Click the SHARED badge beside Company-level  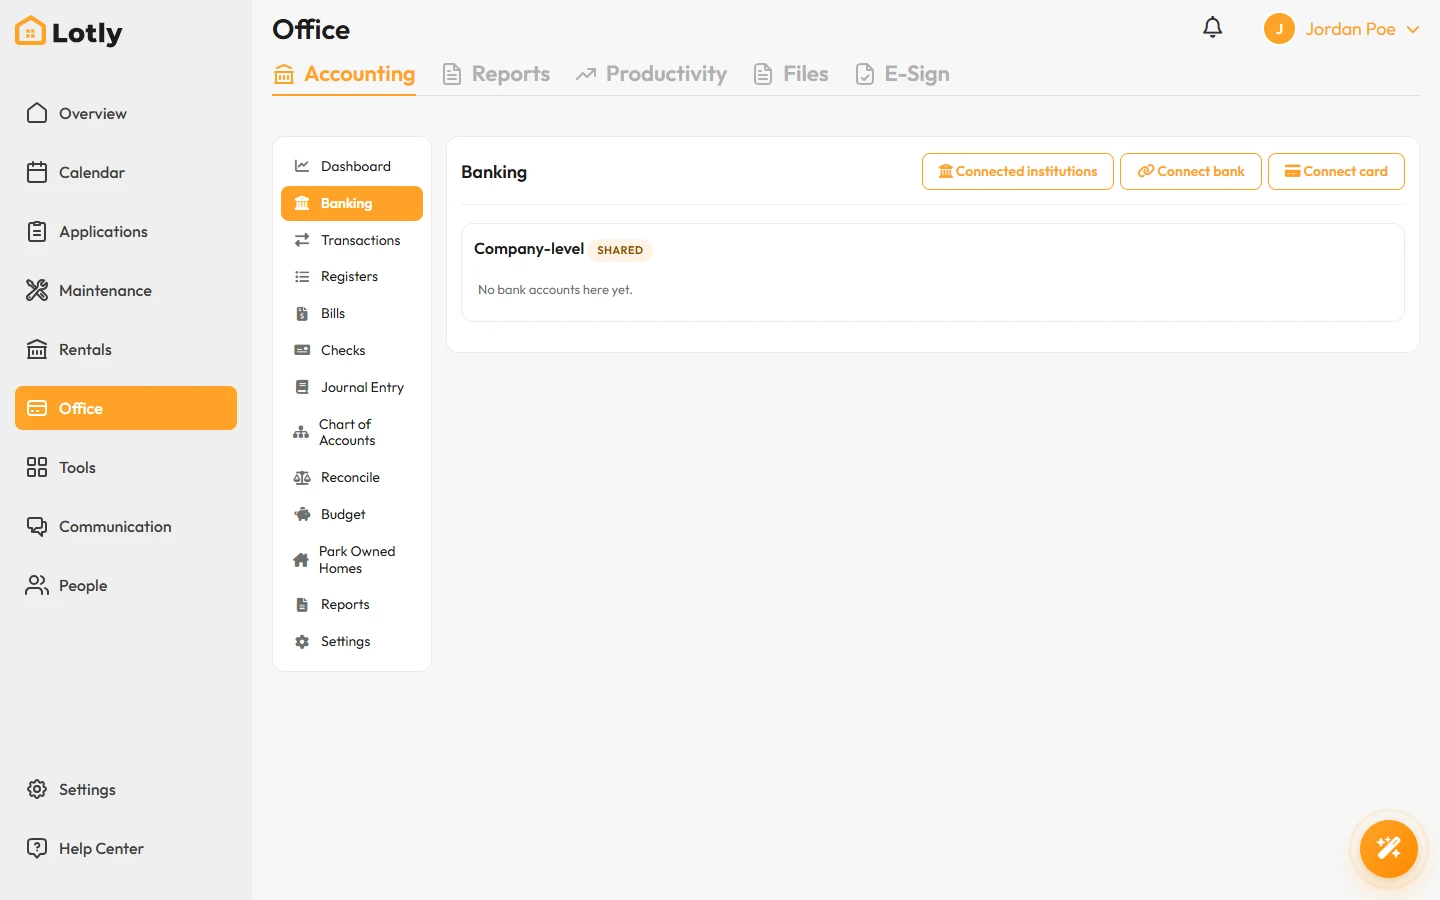(620, 250)
